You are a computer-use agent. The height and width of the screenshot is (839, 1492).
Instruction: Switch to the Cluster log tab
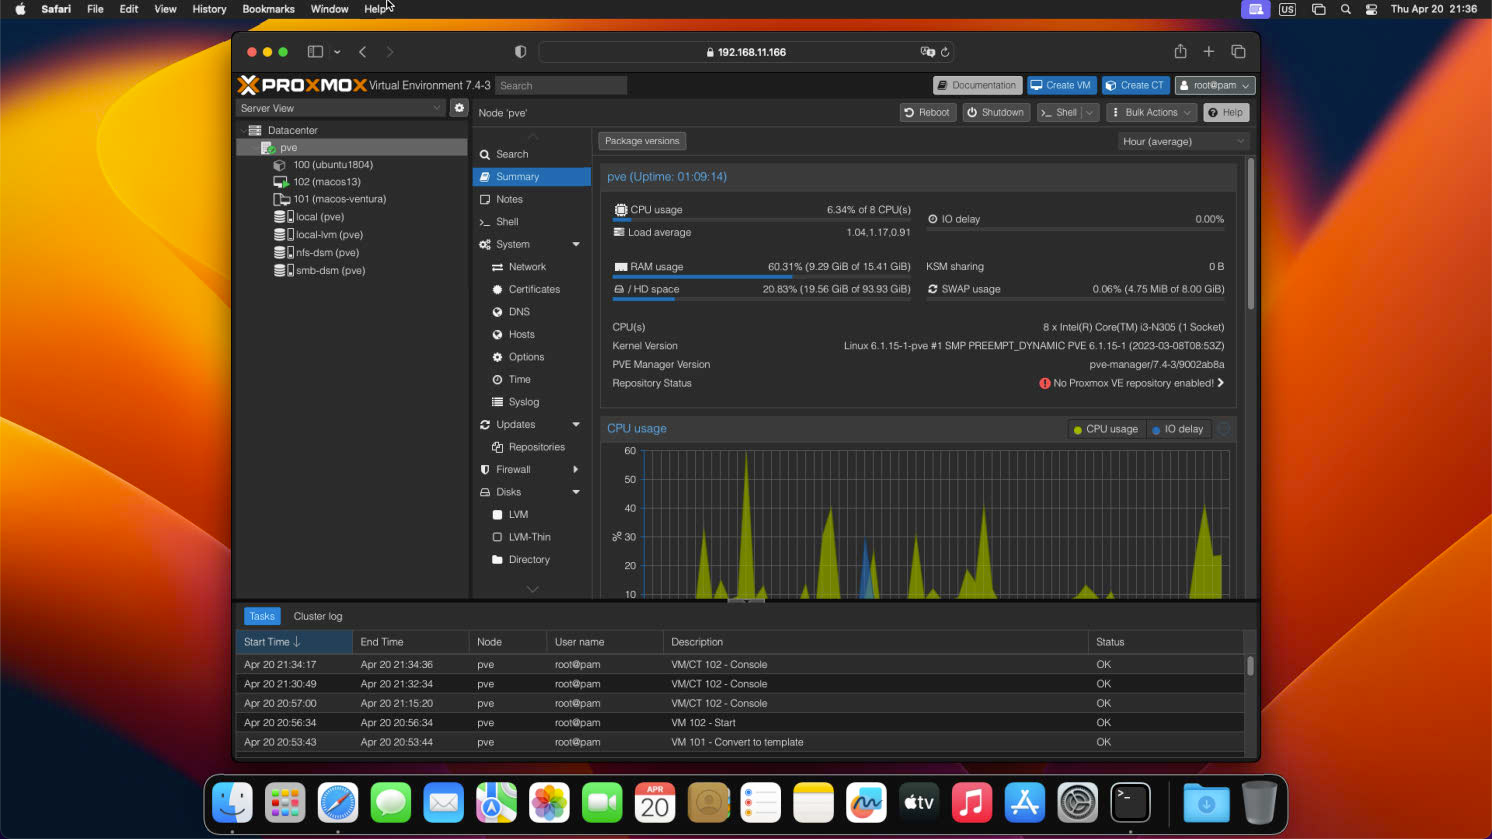[x=317, y=617]
